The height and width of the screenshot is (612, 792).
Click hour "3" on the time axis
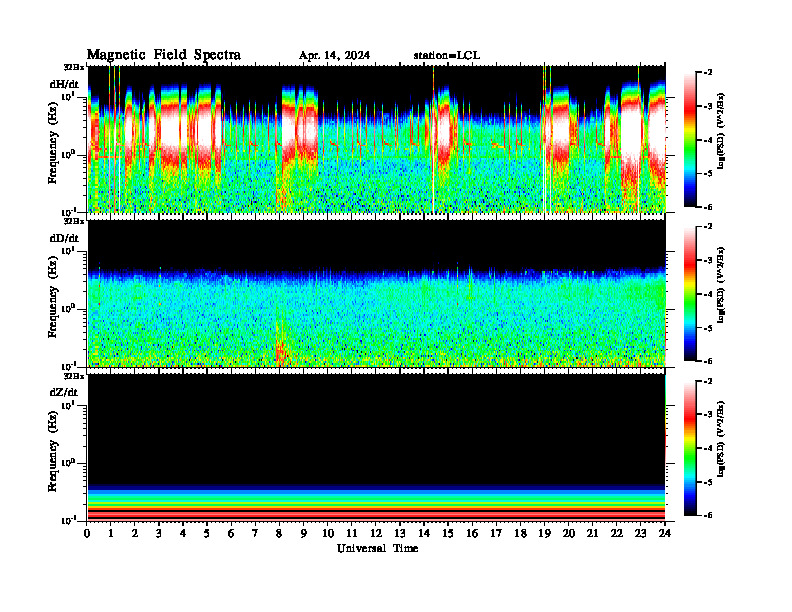point(159,533)
